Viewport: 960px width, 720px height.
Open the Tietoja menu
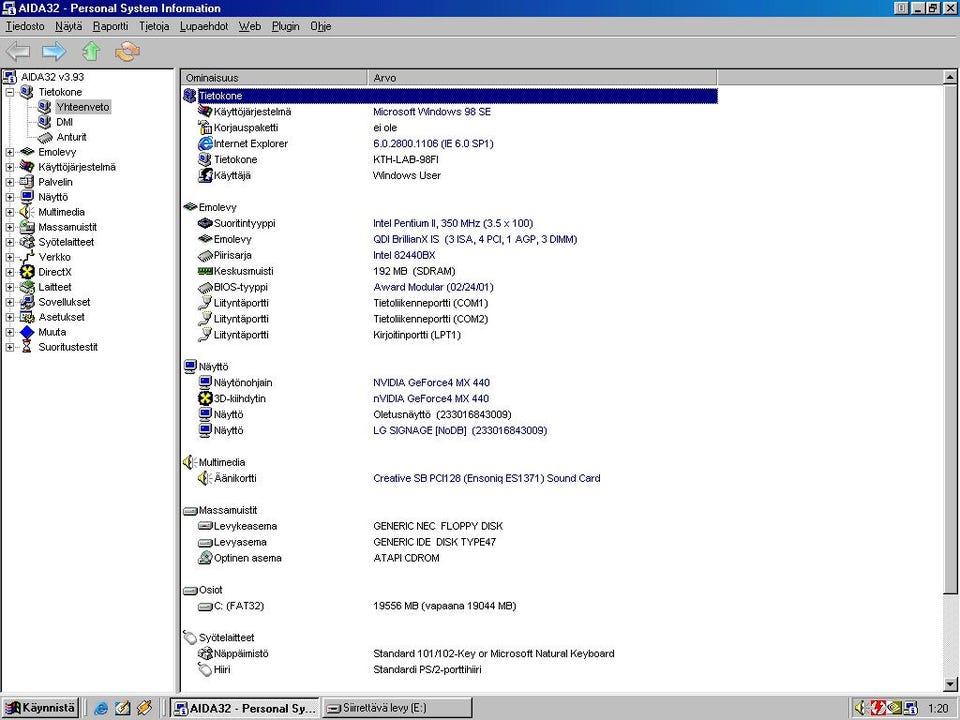pos(154,26)
